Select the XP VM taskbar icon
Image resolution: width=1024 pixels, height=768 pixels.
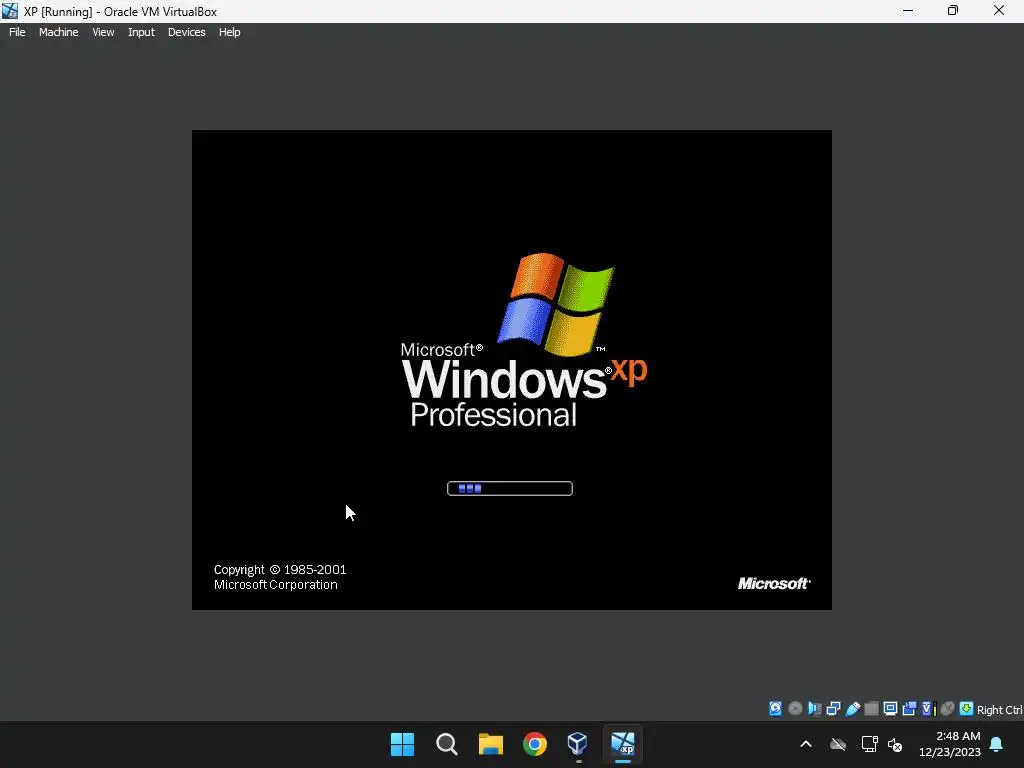(x=622, y=744)
